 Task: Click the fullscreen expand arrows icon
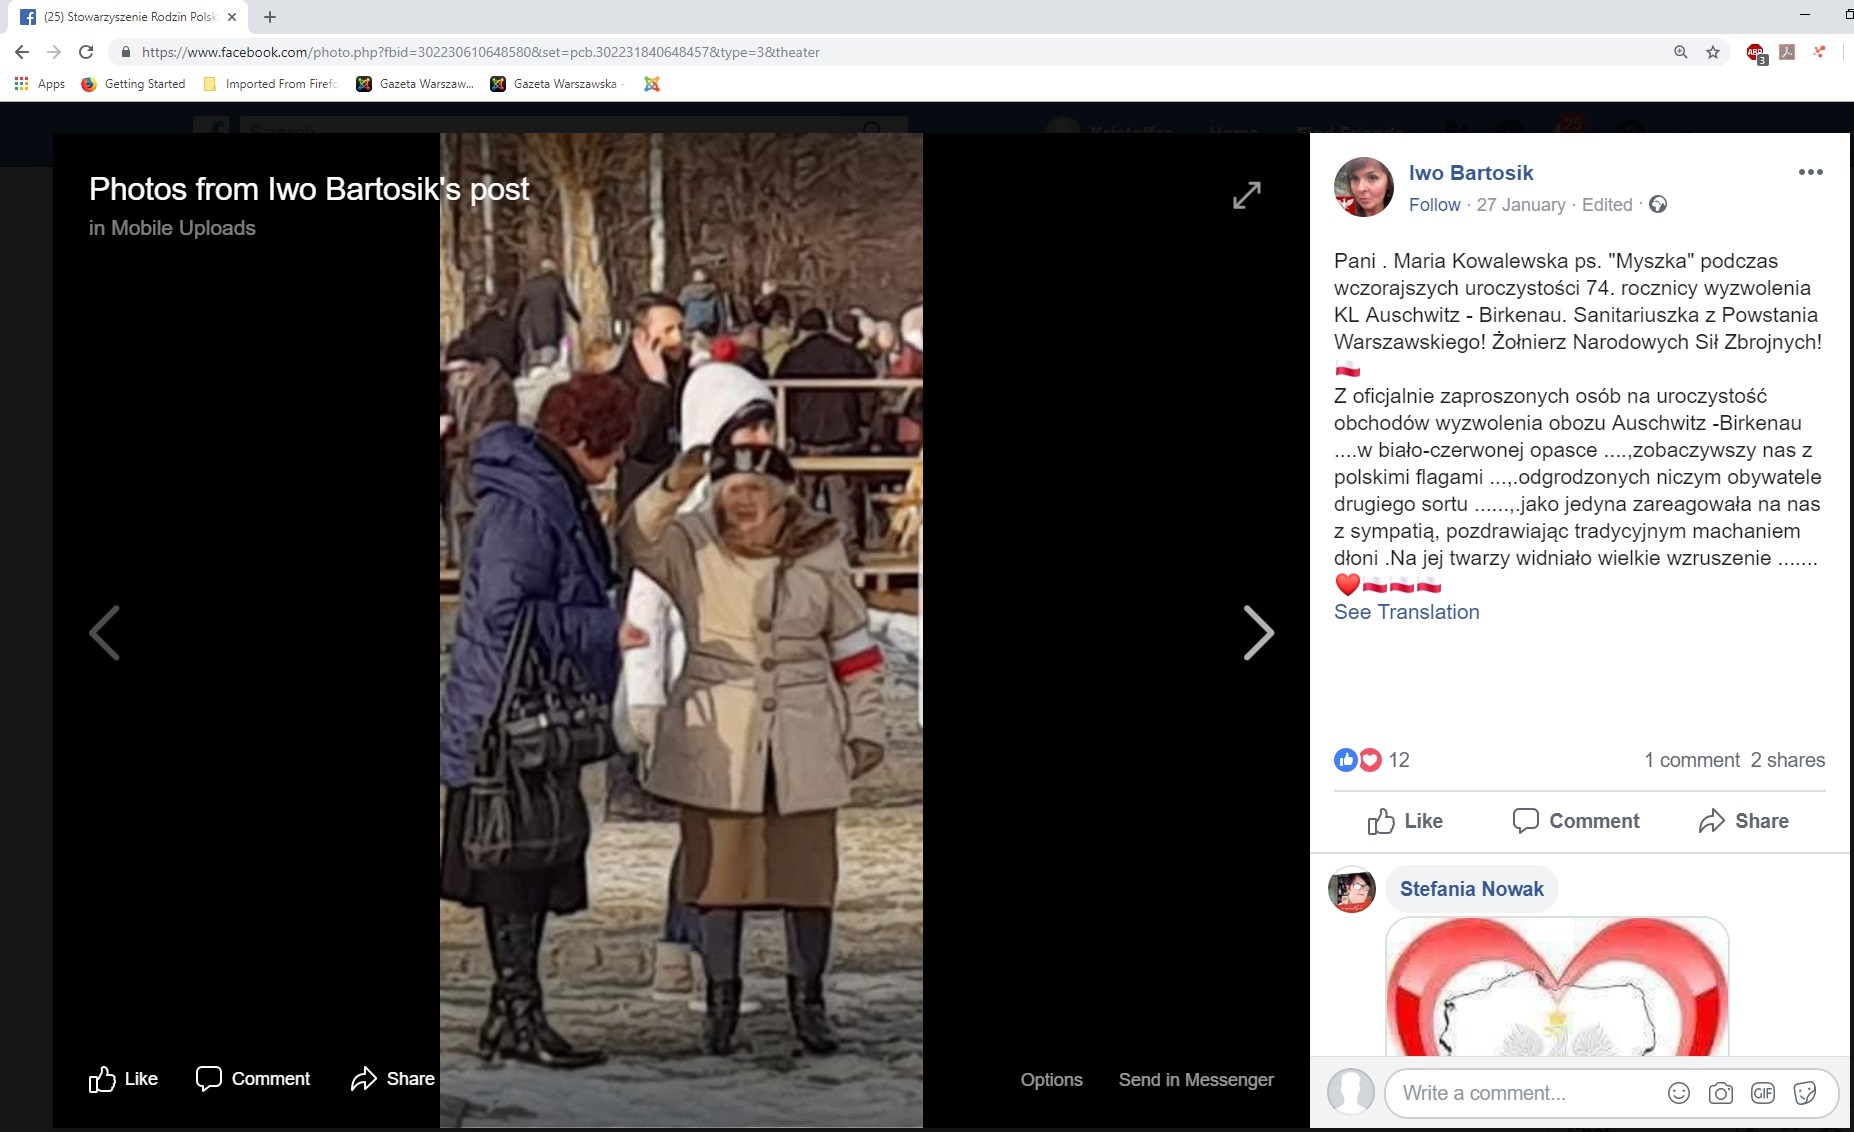pyautogui.click(x=1246, y=195)
